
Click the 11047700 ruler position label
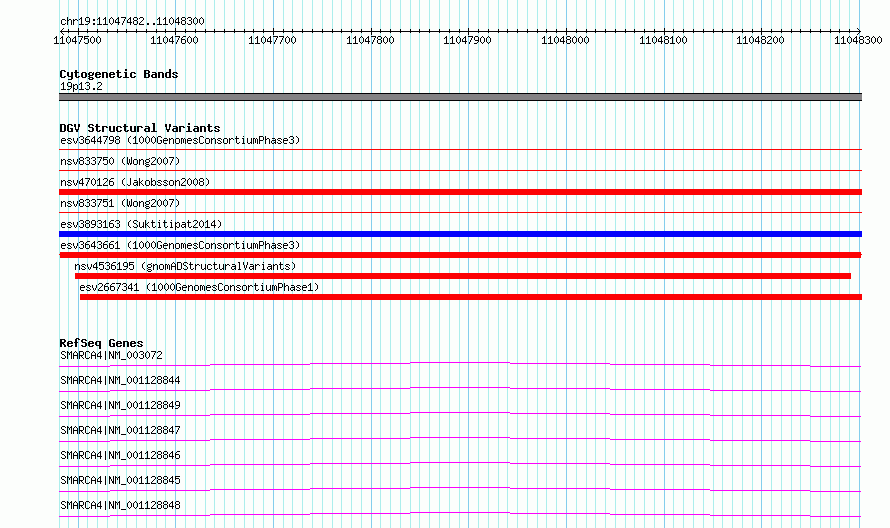(x=272, y=40)
